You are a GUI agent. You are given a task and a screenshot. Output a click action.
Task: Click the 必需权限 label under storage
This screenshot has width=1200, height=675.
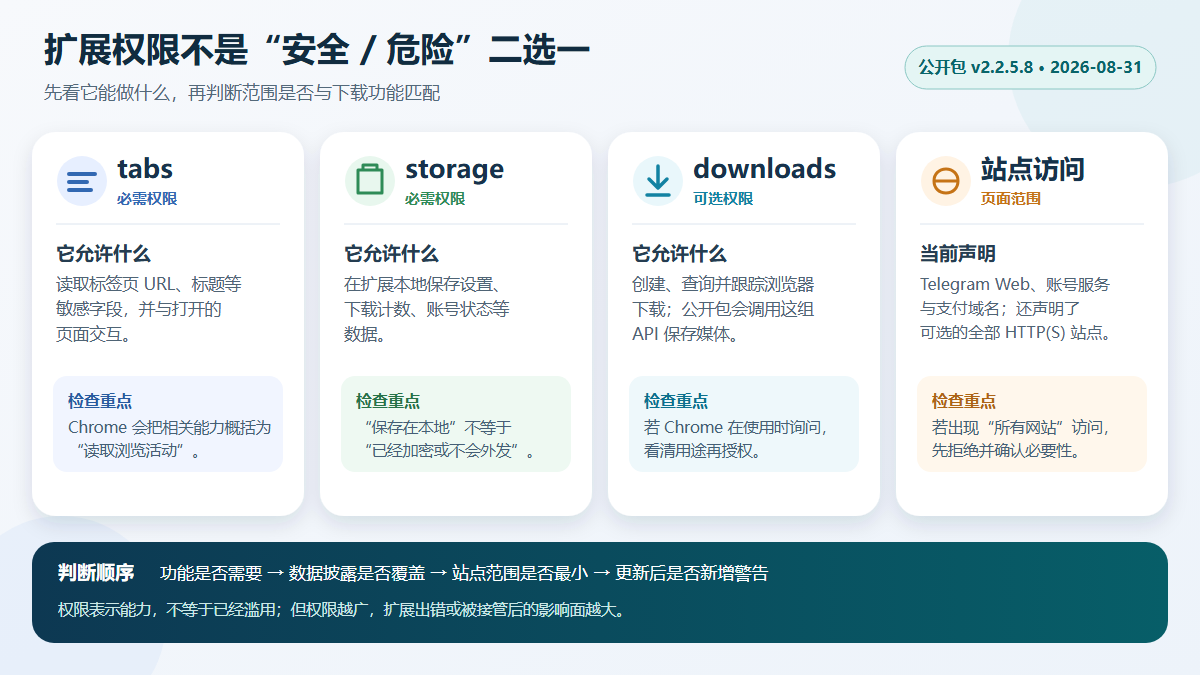tap(435, 199)
